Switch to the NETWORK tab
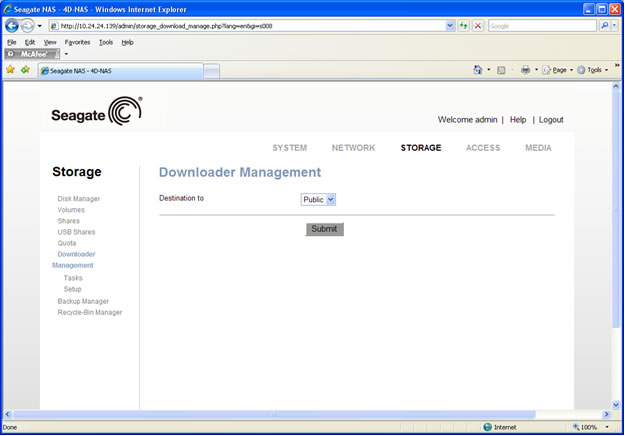 [x=353, y=148]
